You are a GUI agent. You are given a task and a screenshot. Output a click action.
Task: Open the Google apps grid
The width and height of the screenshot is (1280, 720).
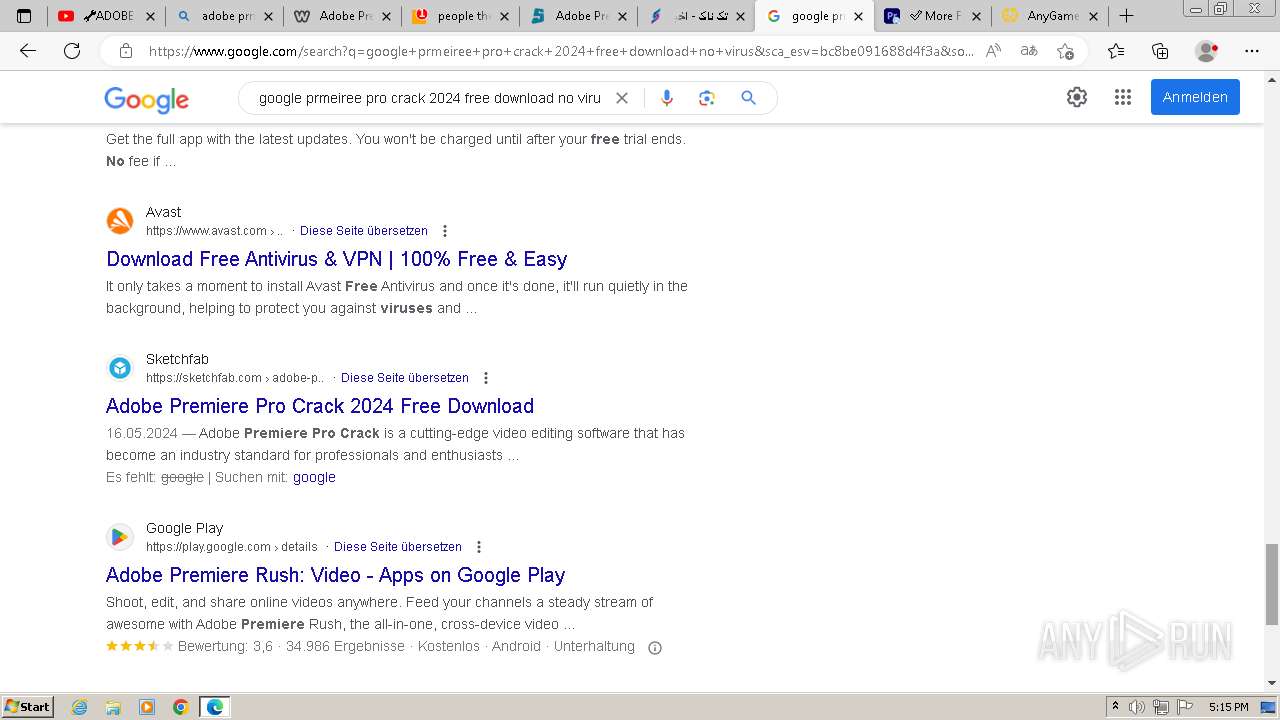[x=1123, y=97]
